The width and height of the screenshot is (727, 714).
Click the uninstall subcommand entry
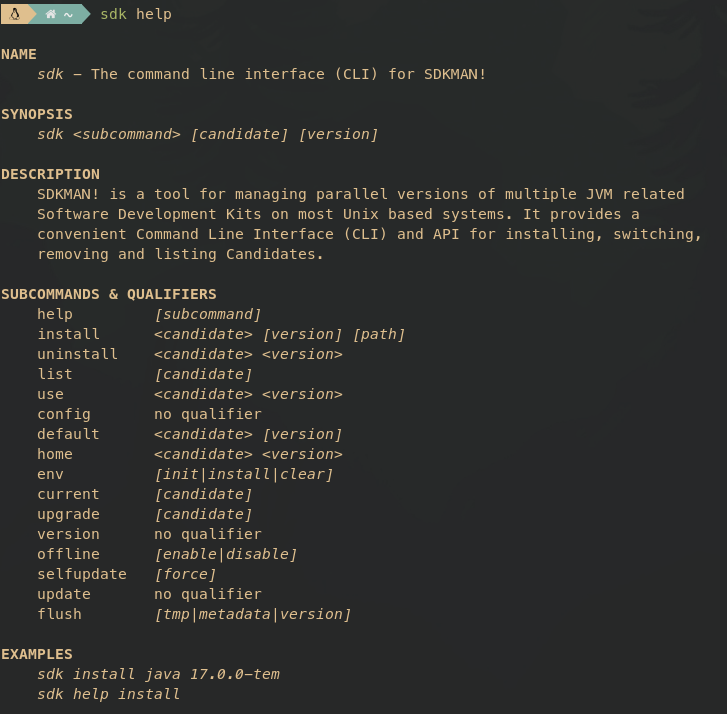77,354
